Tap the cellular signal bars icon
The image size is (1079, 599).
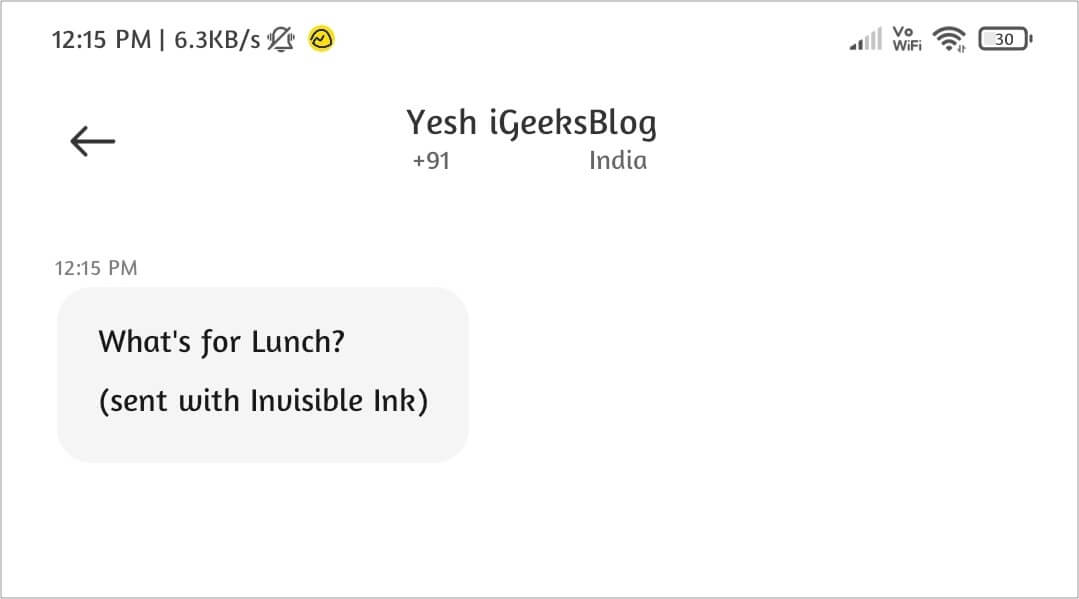coord(865,40)
